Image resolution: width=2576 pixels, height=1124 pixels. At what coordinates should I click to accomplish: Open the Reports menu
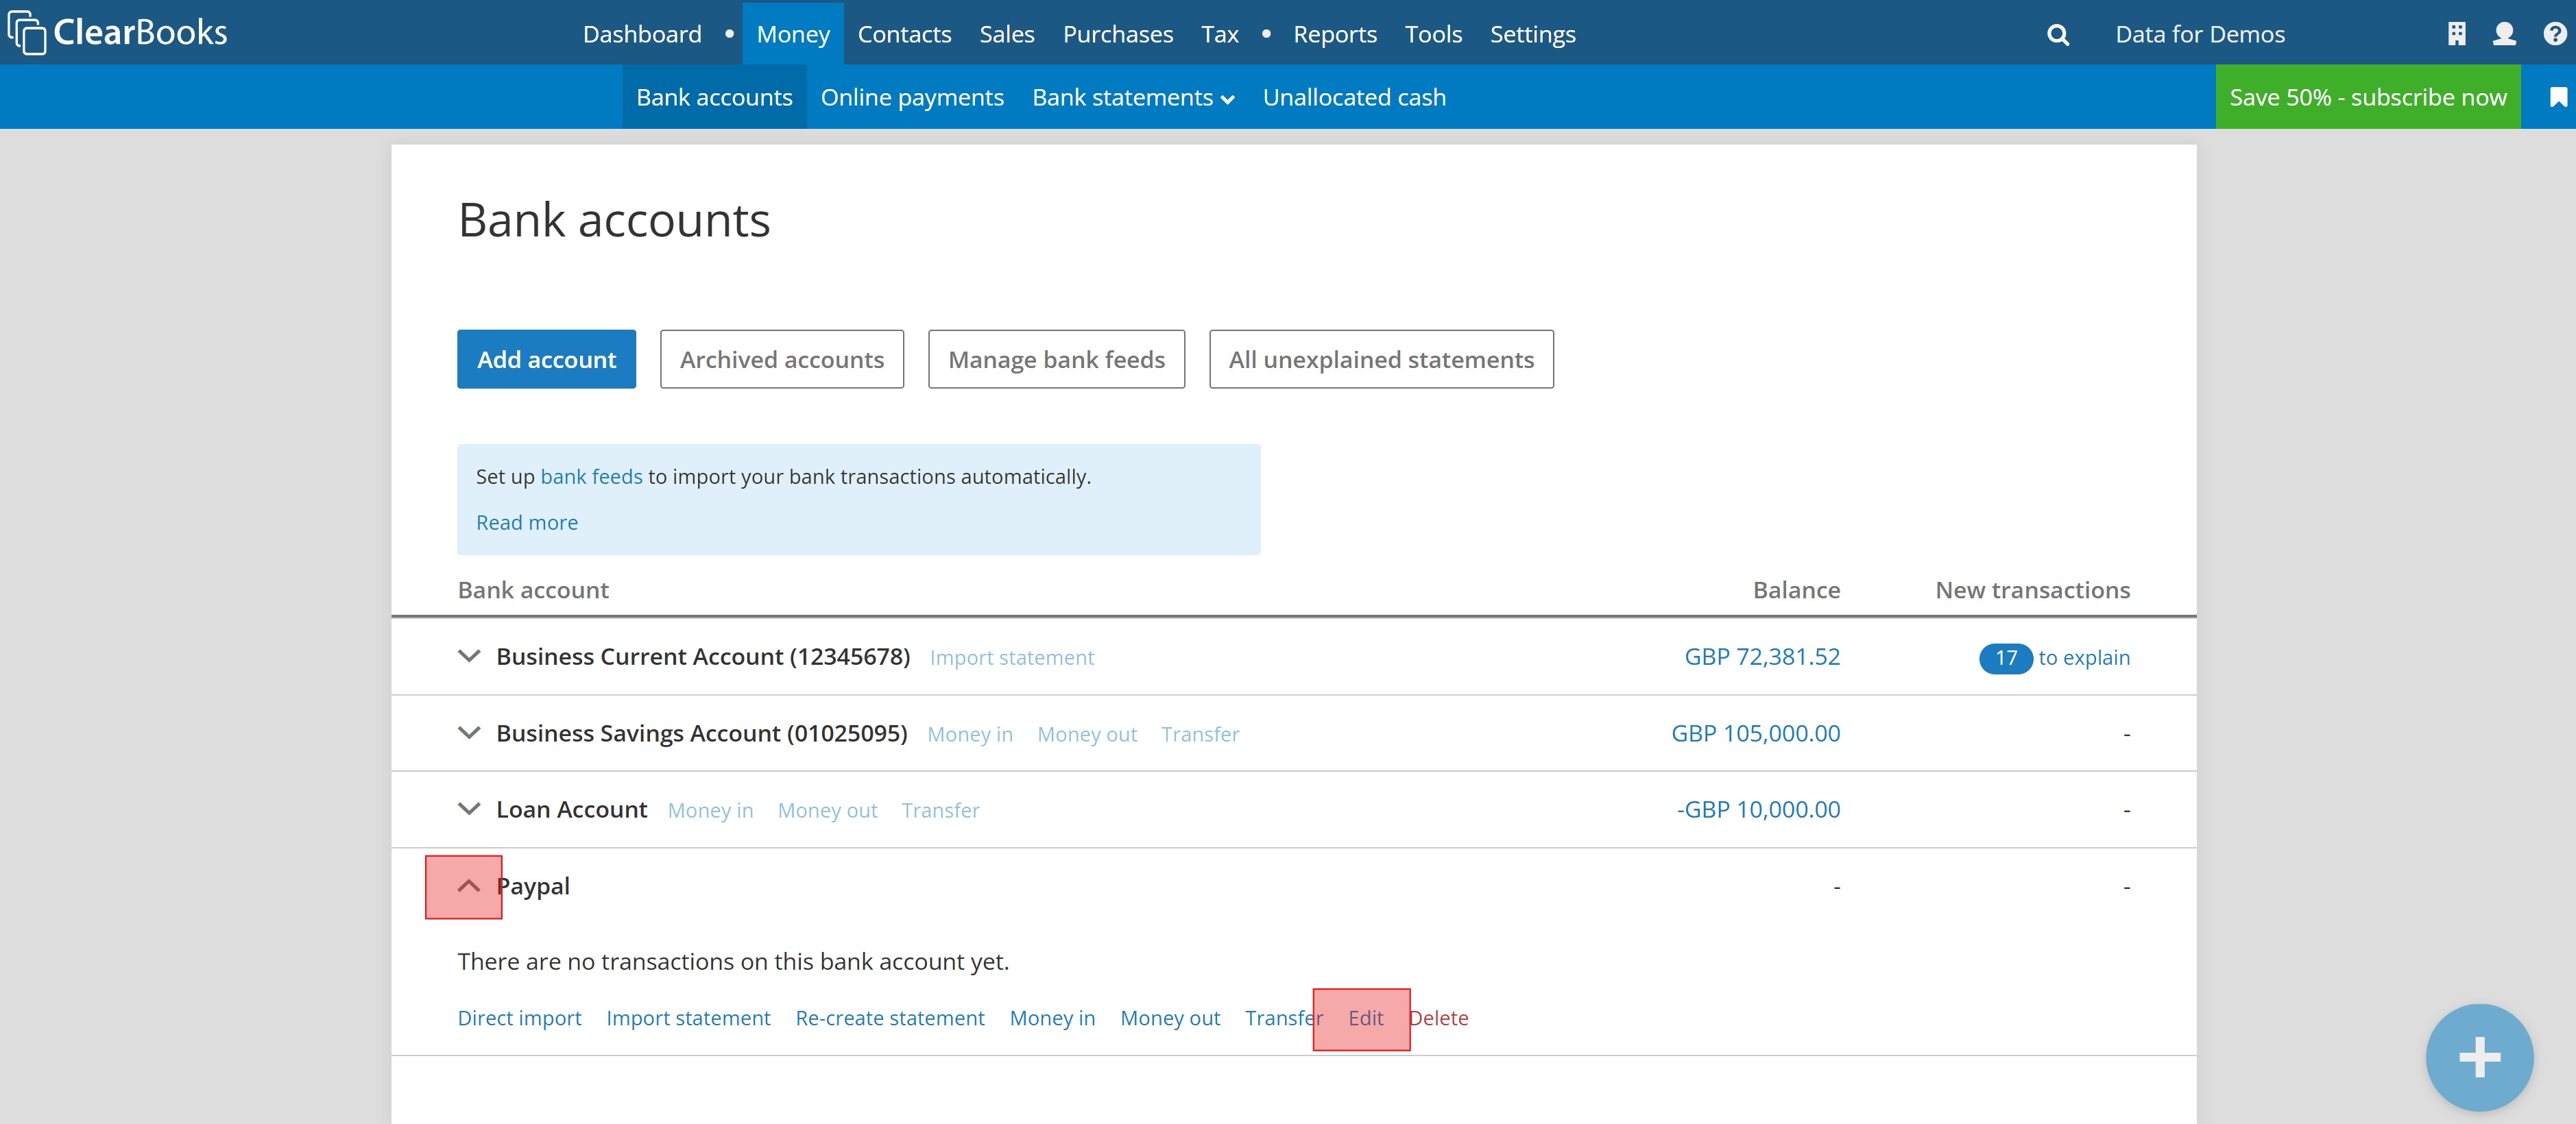1334,34
